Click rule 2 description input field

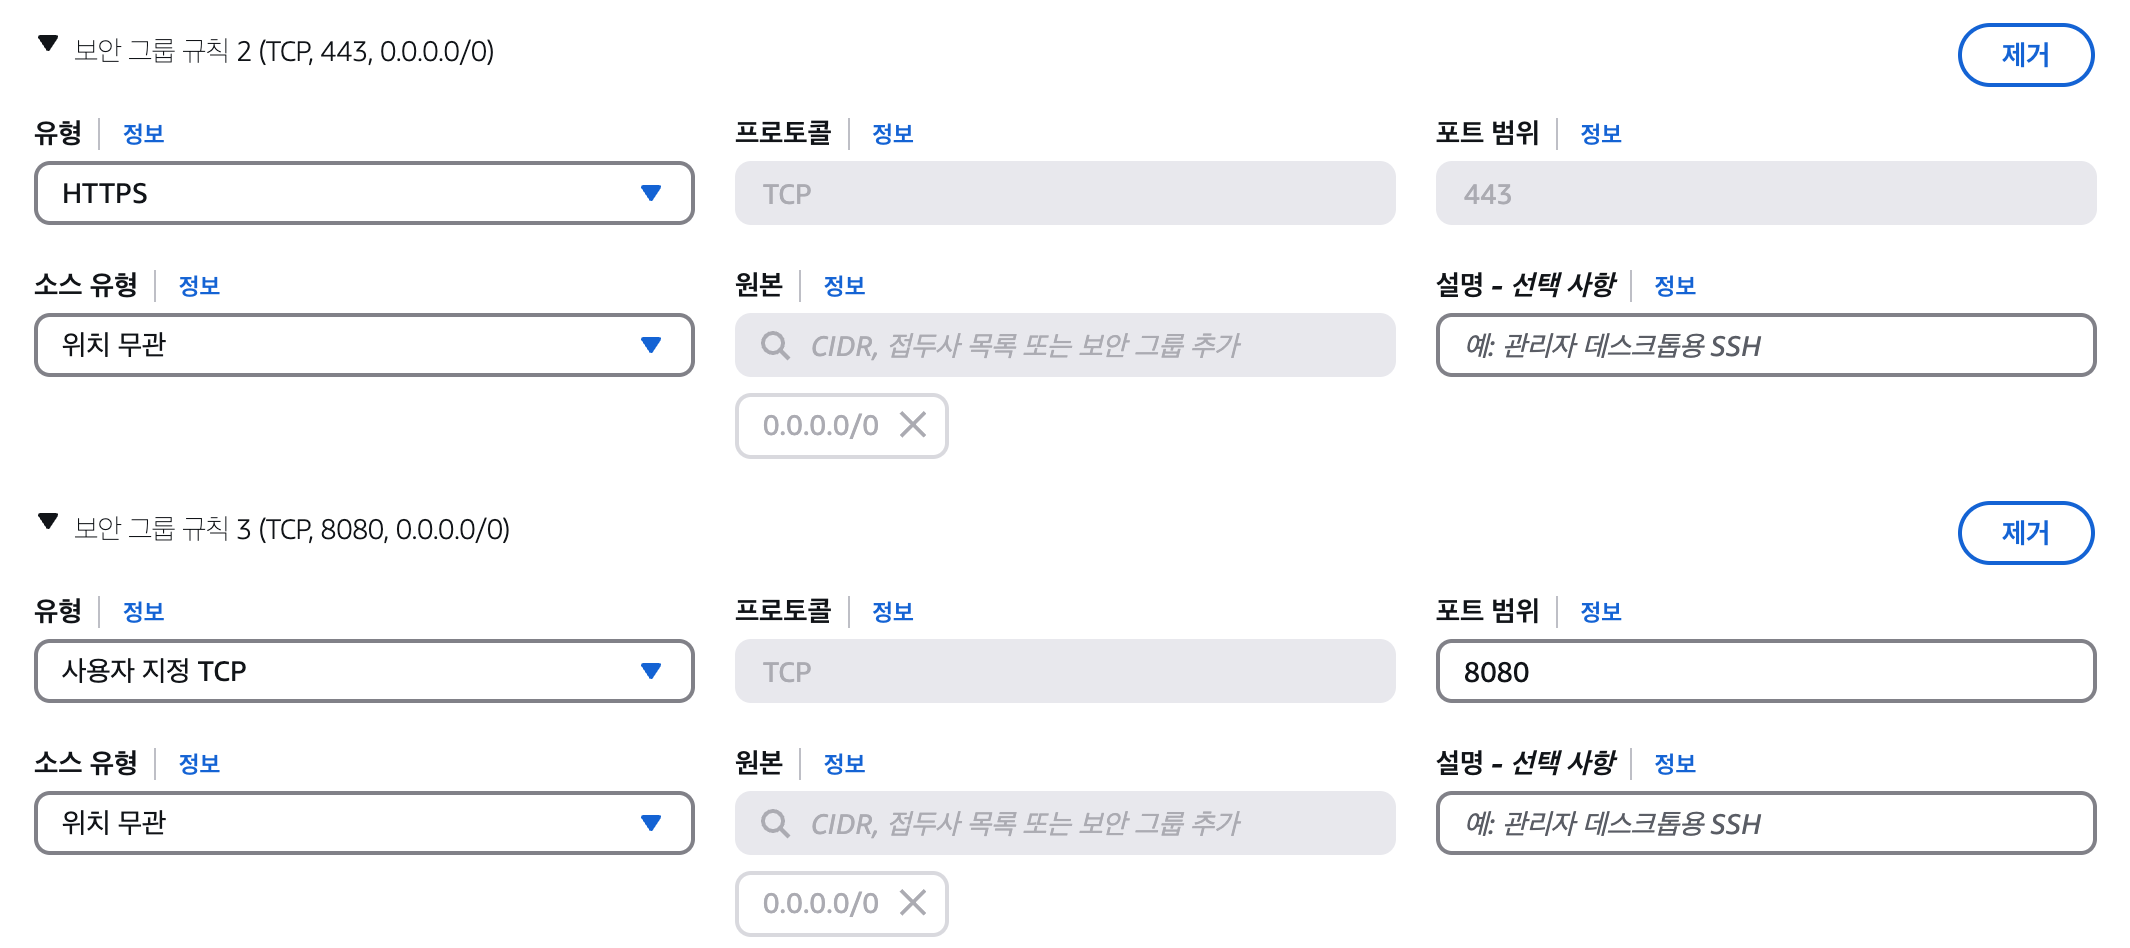point(1765,345)
